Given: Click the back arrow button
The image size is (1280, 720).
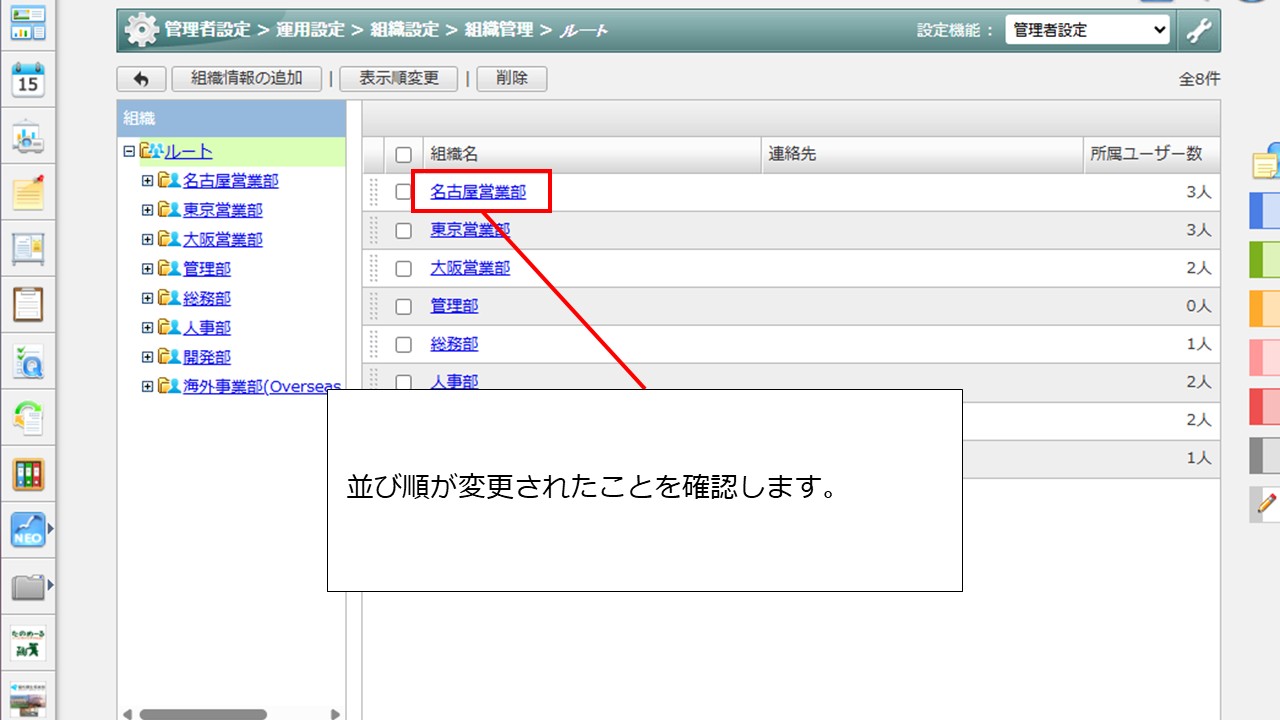Looking at the screenshot, I should tap(141, 79).
